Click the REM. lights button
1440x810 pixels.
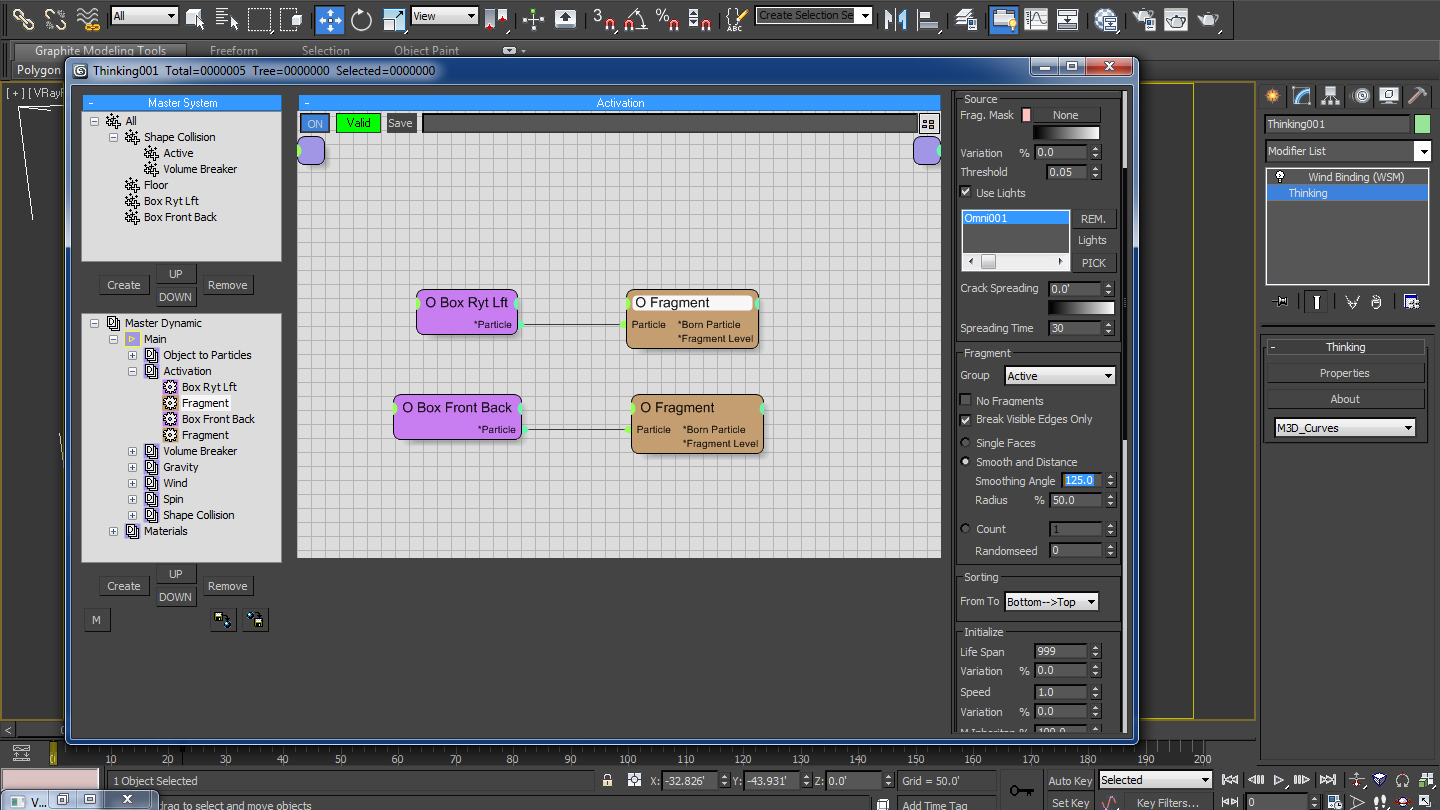tap(1094, 219)
